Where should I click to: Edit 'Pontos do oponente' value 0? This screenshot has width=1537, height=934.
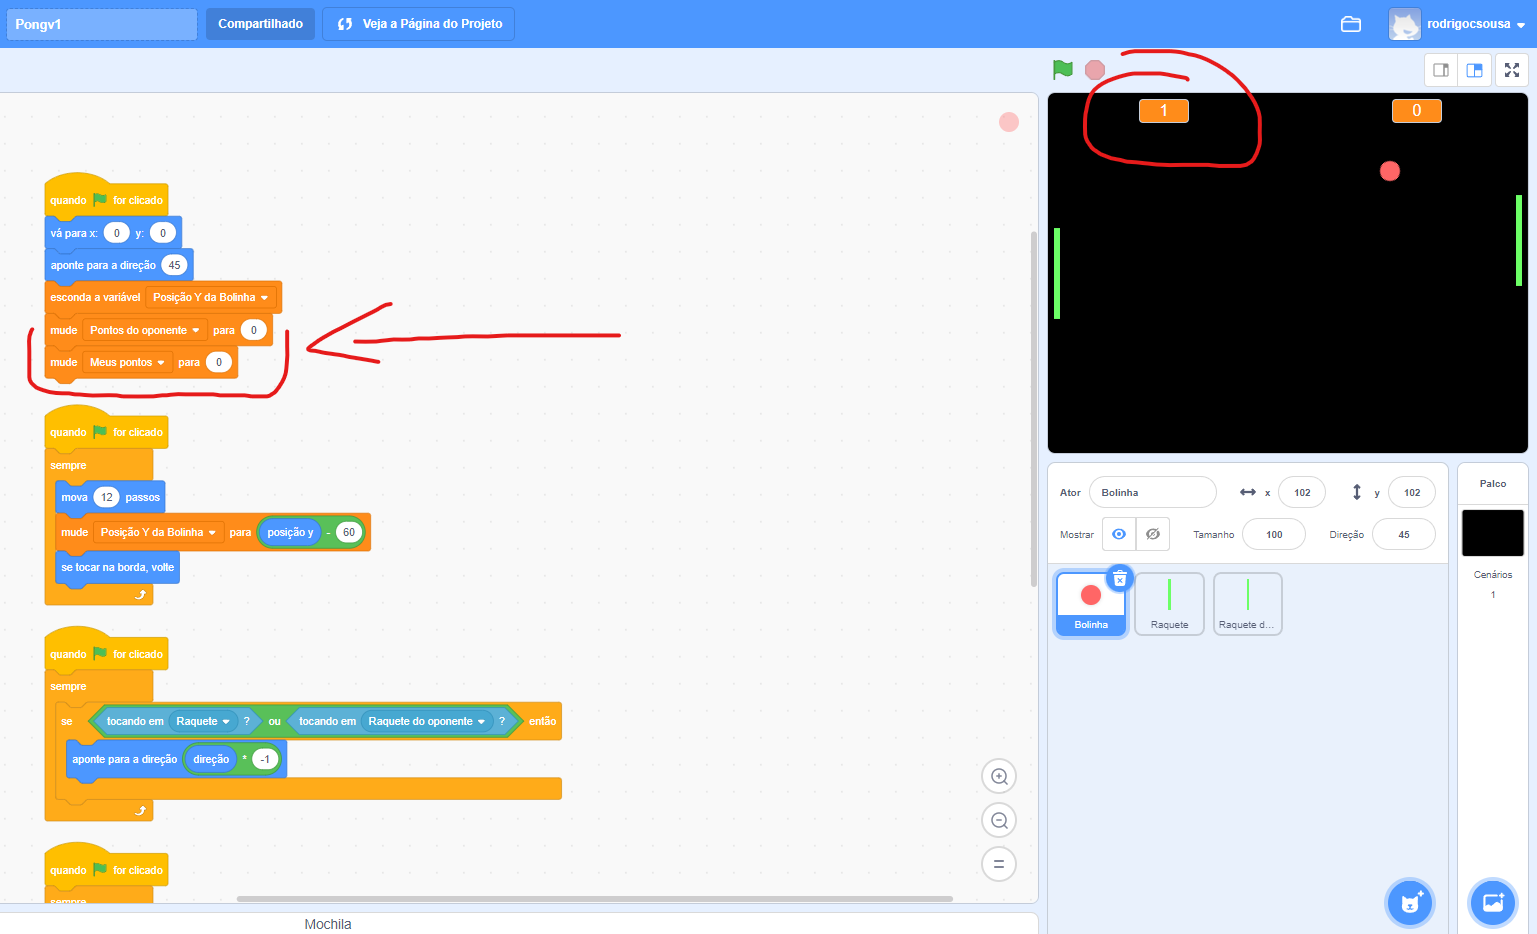pos(253,330)
